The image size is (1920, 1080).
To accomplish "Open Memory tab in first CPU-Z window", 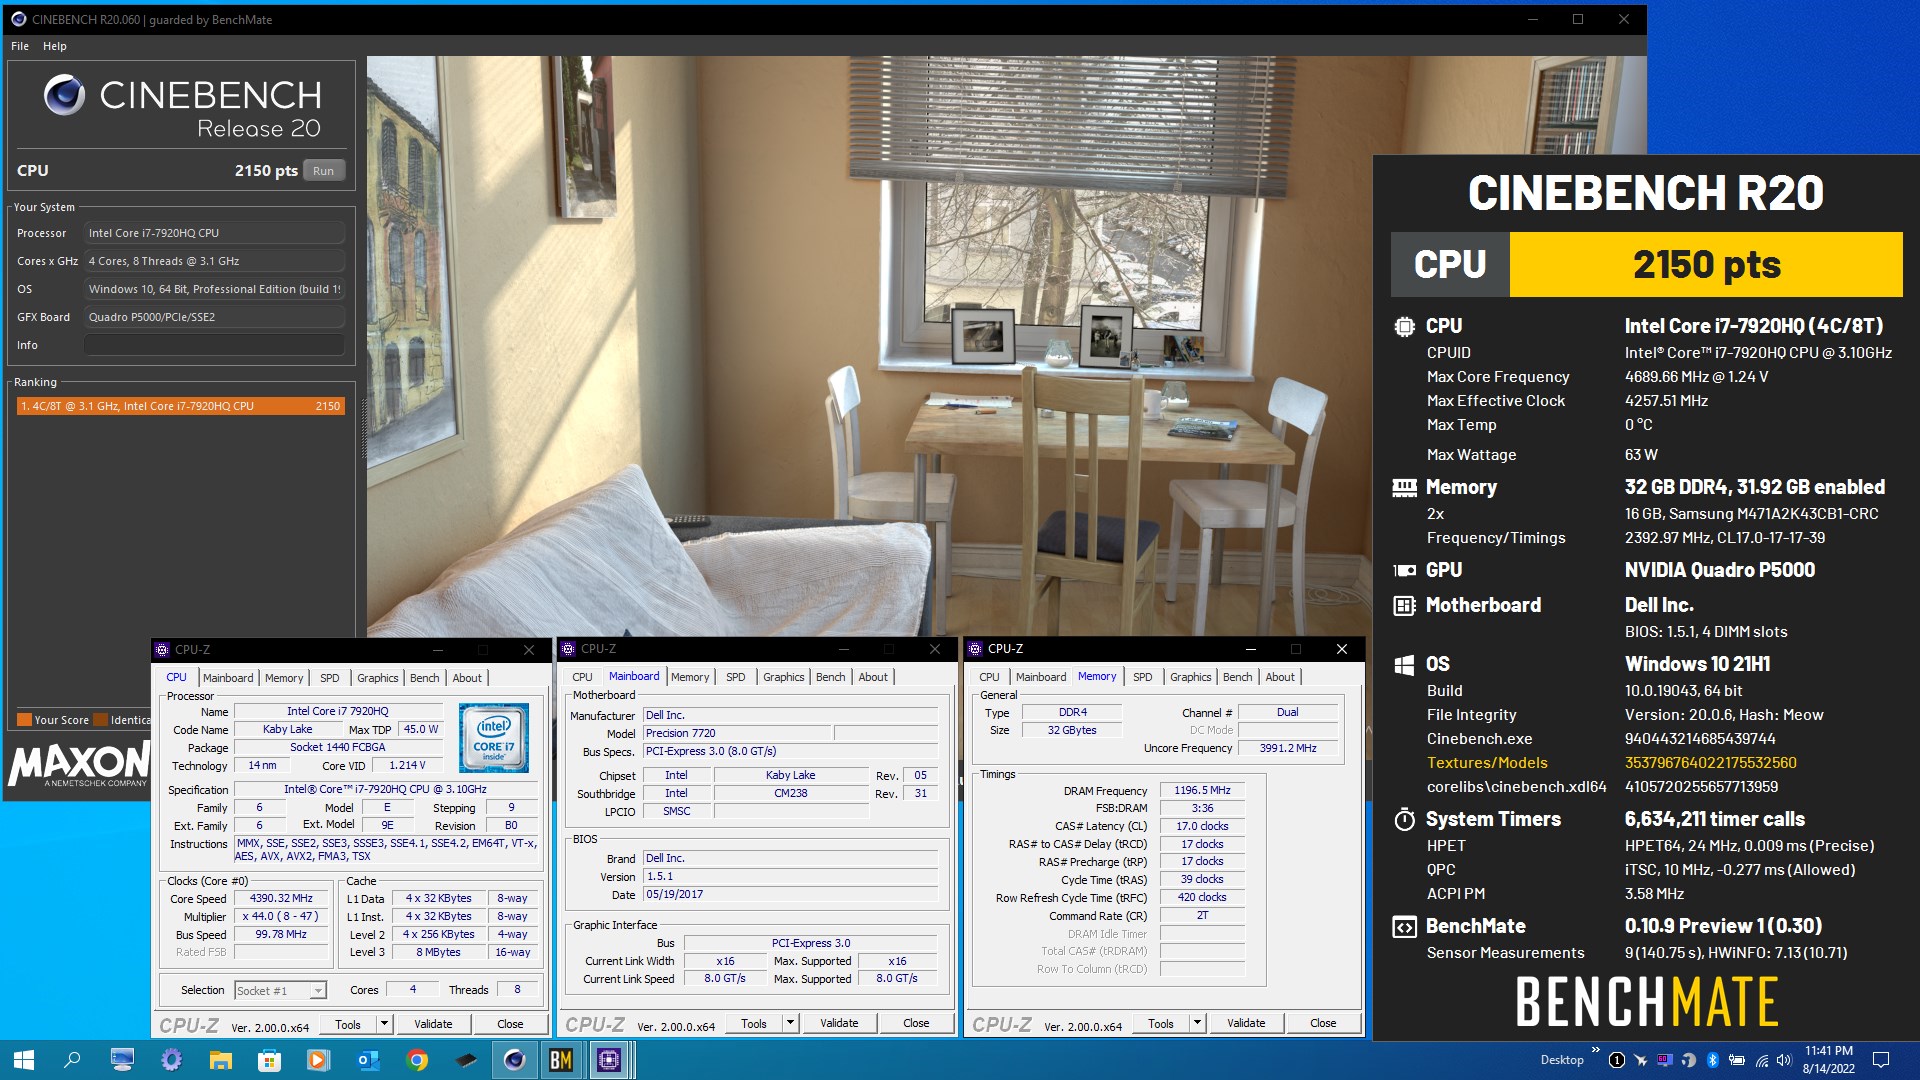I will (x=284, y=678).
